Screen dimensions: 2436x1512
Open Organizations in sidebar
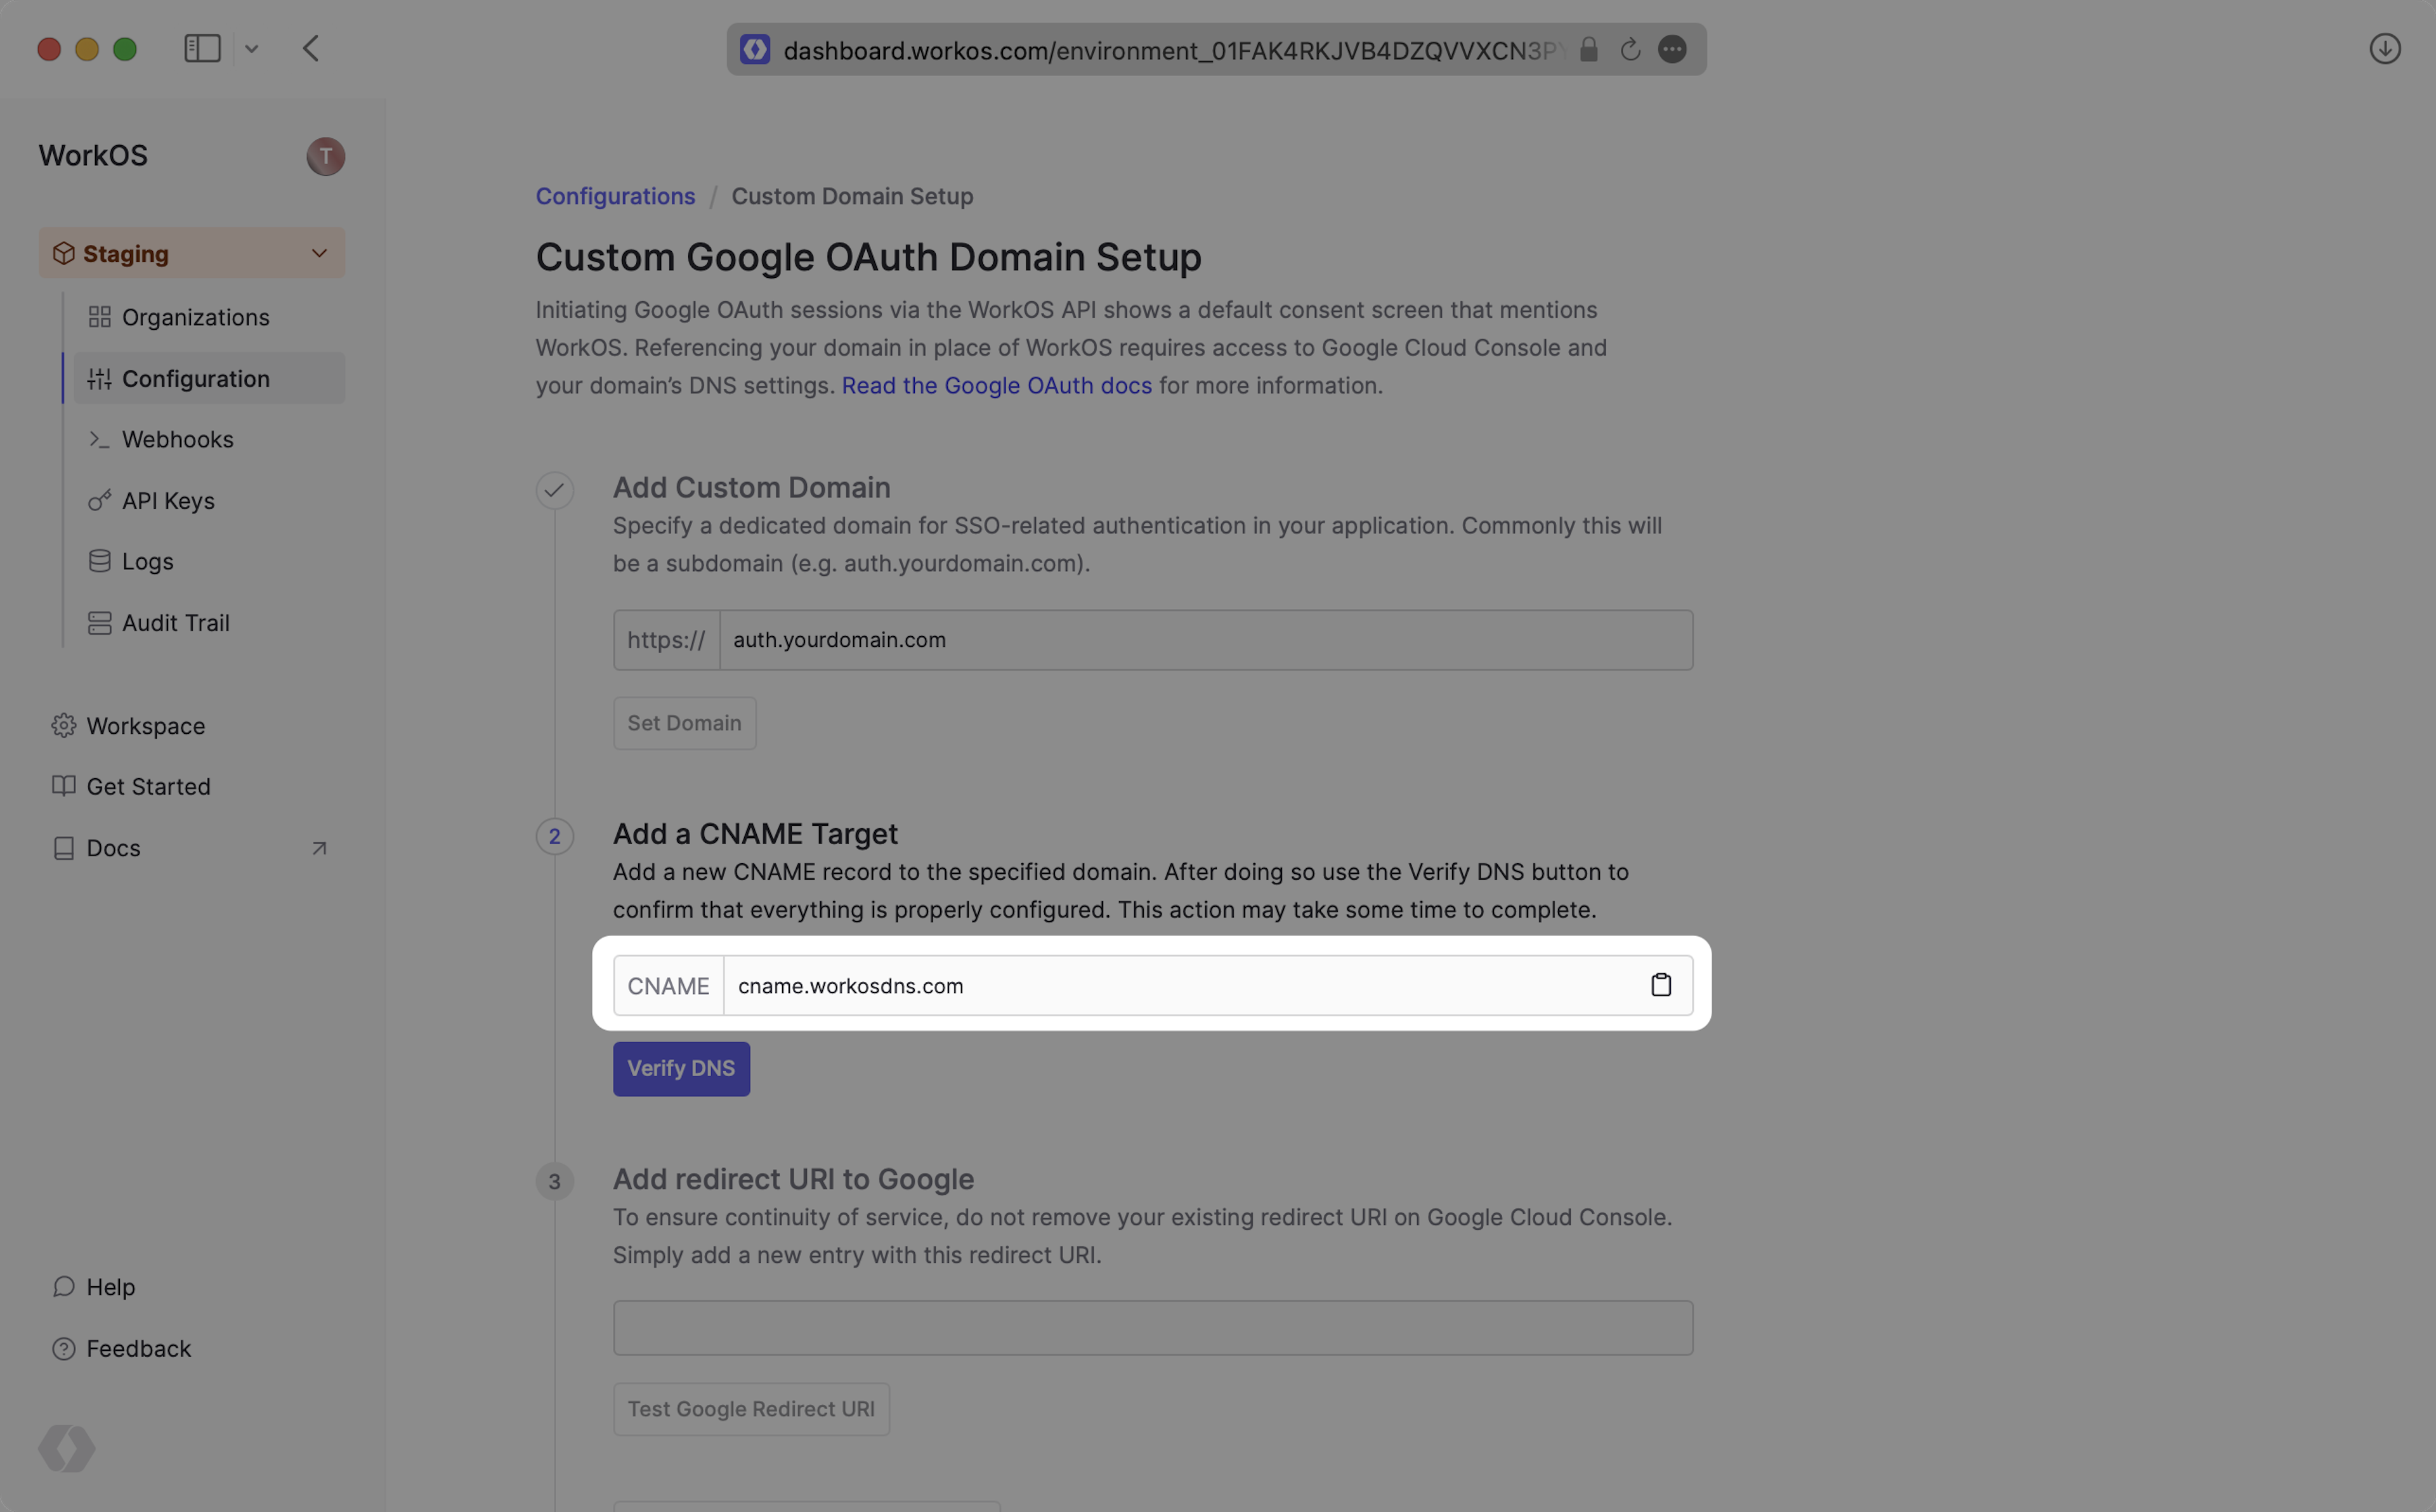pos(195,318)
